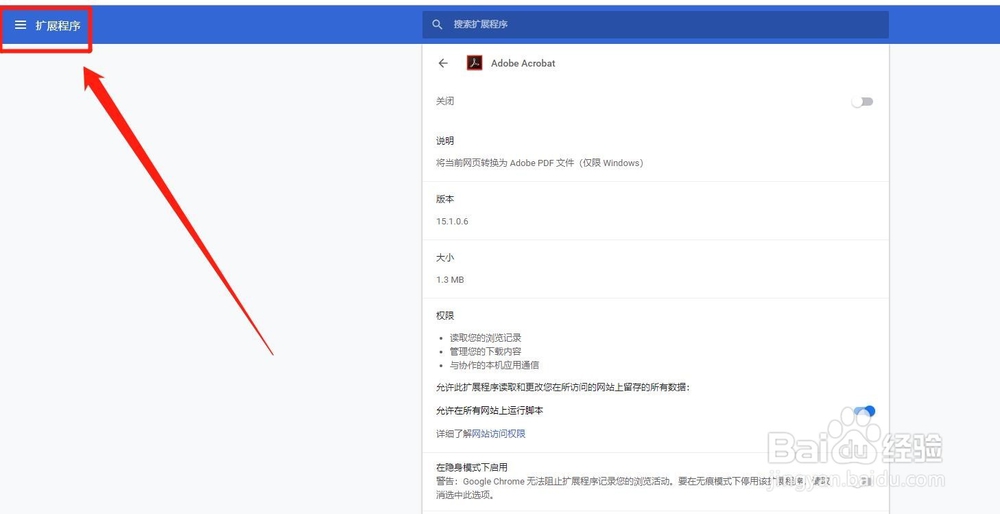Click the 版本 heading

pyautogui.click(x=445, y=199)
